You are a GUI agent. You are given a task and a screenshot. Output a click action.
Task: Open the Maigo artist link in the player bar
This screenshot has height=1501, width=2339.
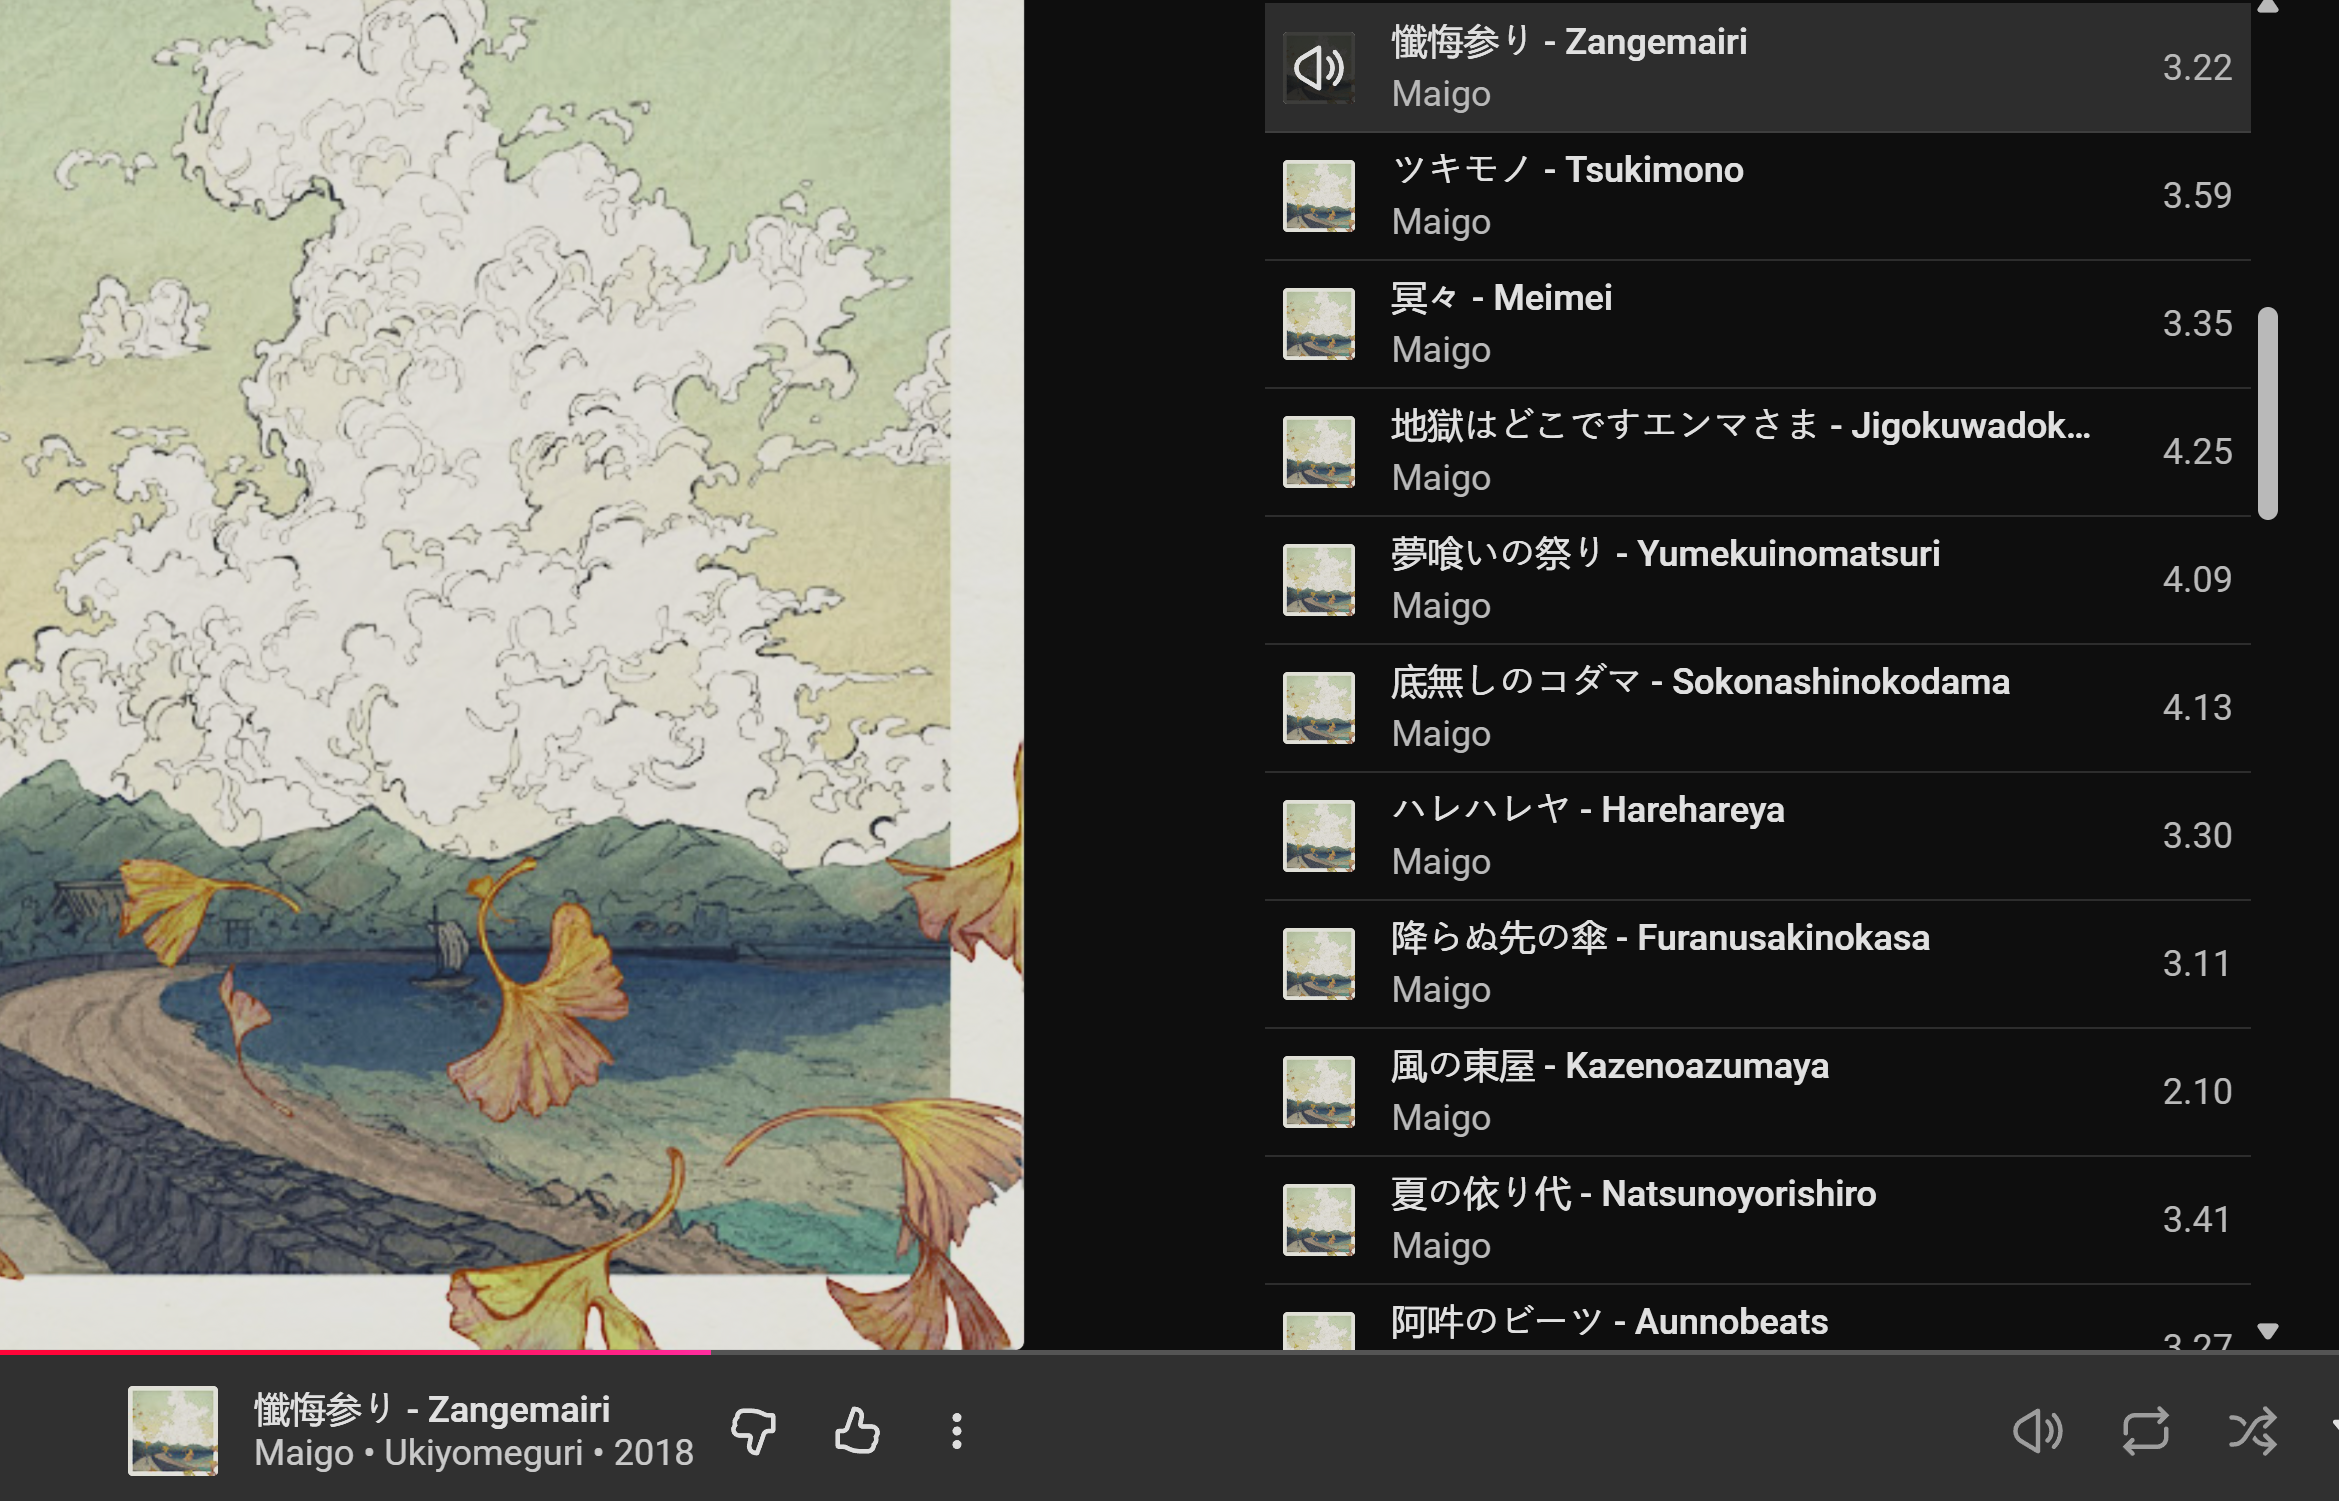point(303,1453)
